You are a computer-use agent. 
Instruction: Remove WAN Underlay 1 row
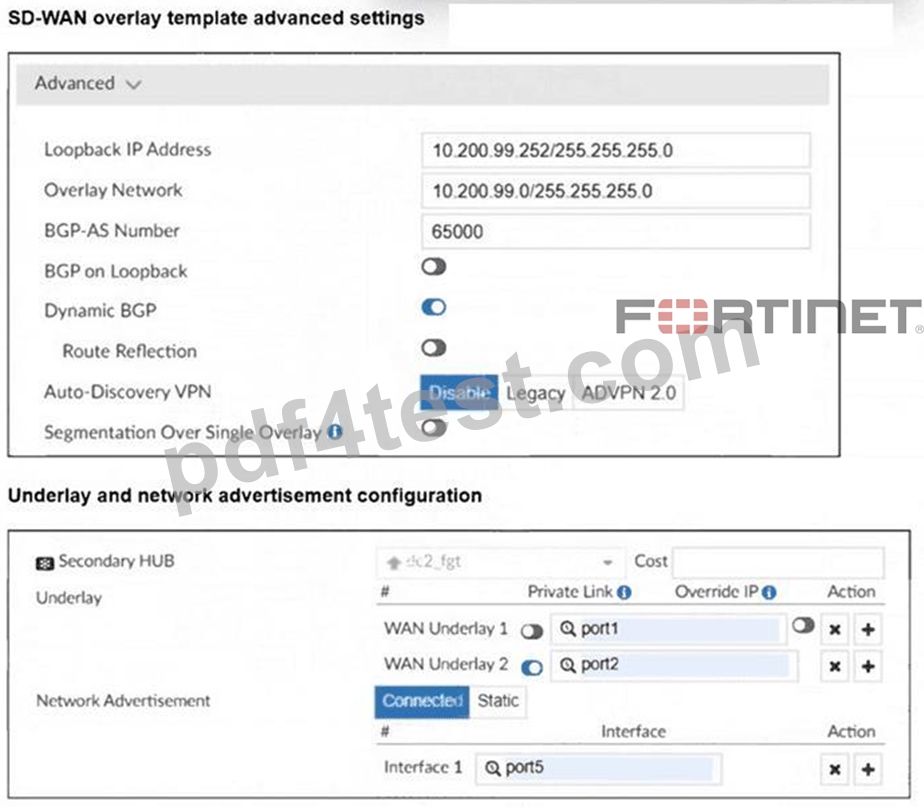pos(834,629)
